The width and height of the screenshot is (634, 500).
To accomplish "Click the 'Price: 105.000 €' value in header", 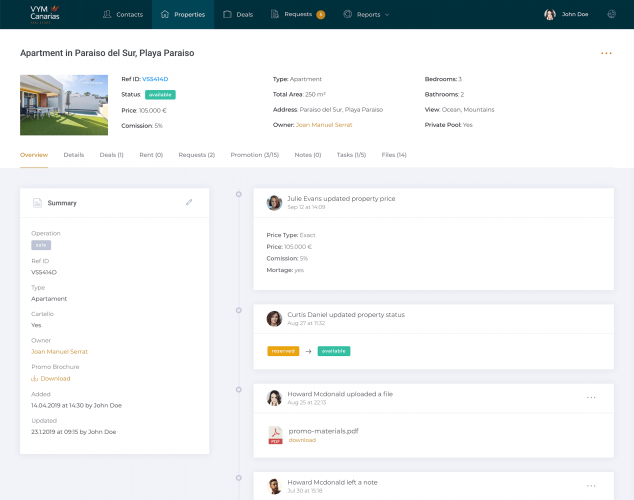I will [144, 110].
